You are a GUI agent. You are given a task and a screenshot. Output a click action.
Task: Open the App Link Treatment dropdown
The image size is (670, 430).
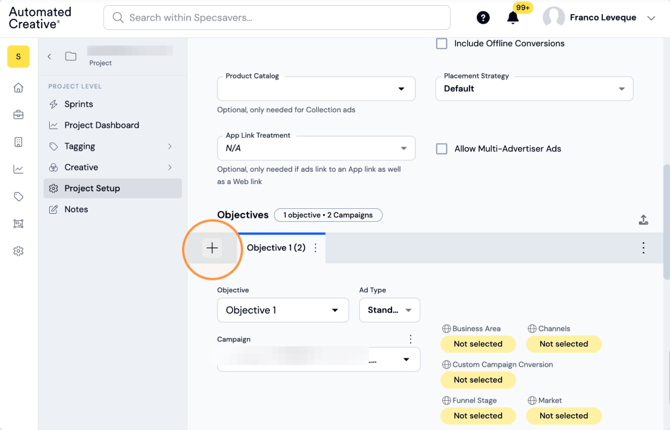tap(316, 148)
